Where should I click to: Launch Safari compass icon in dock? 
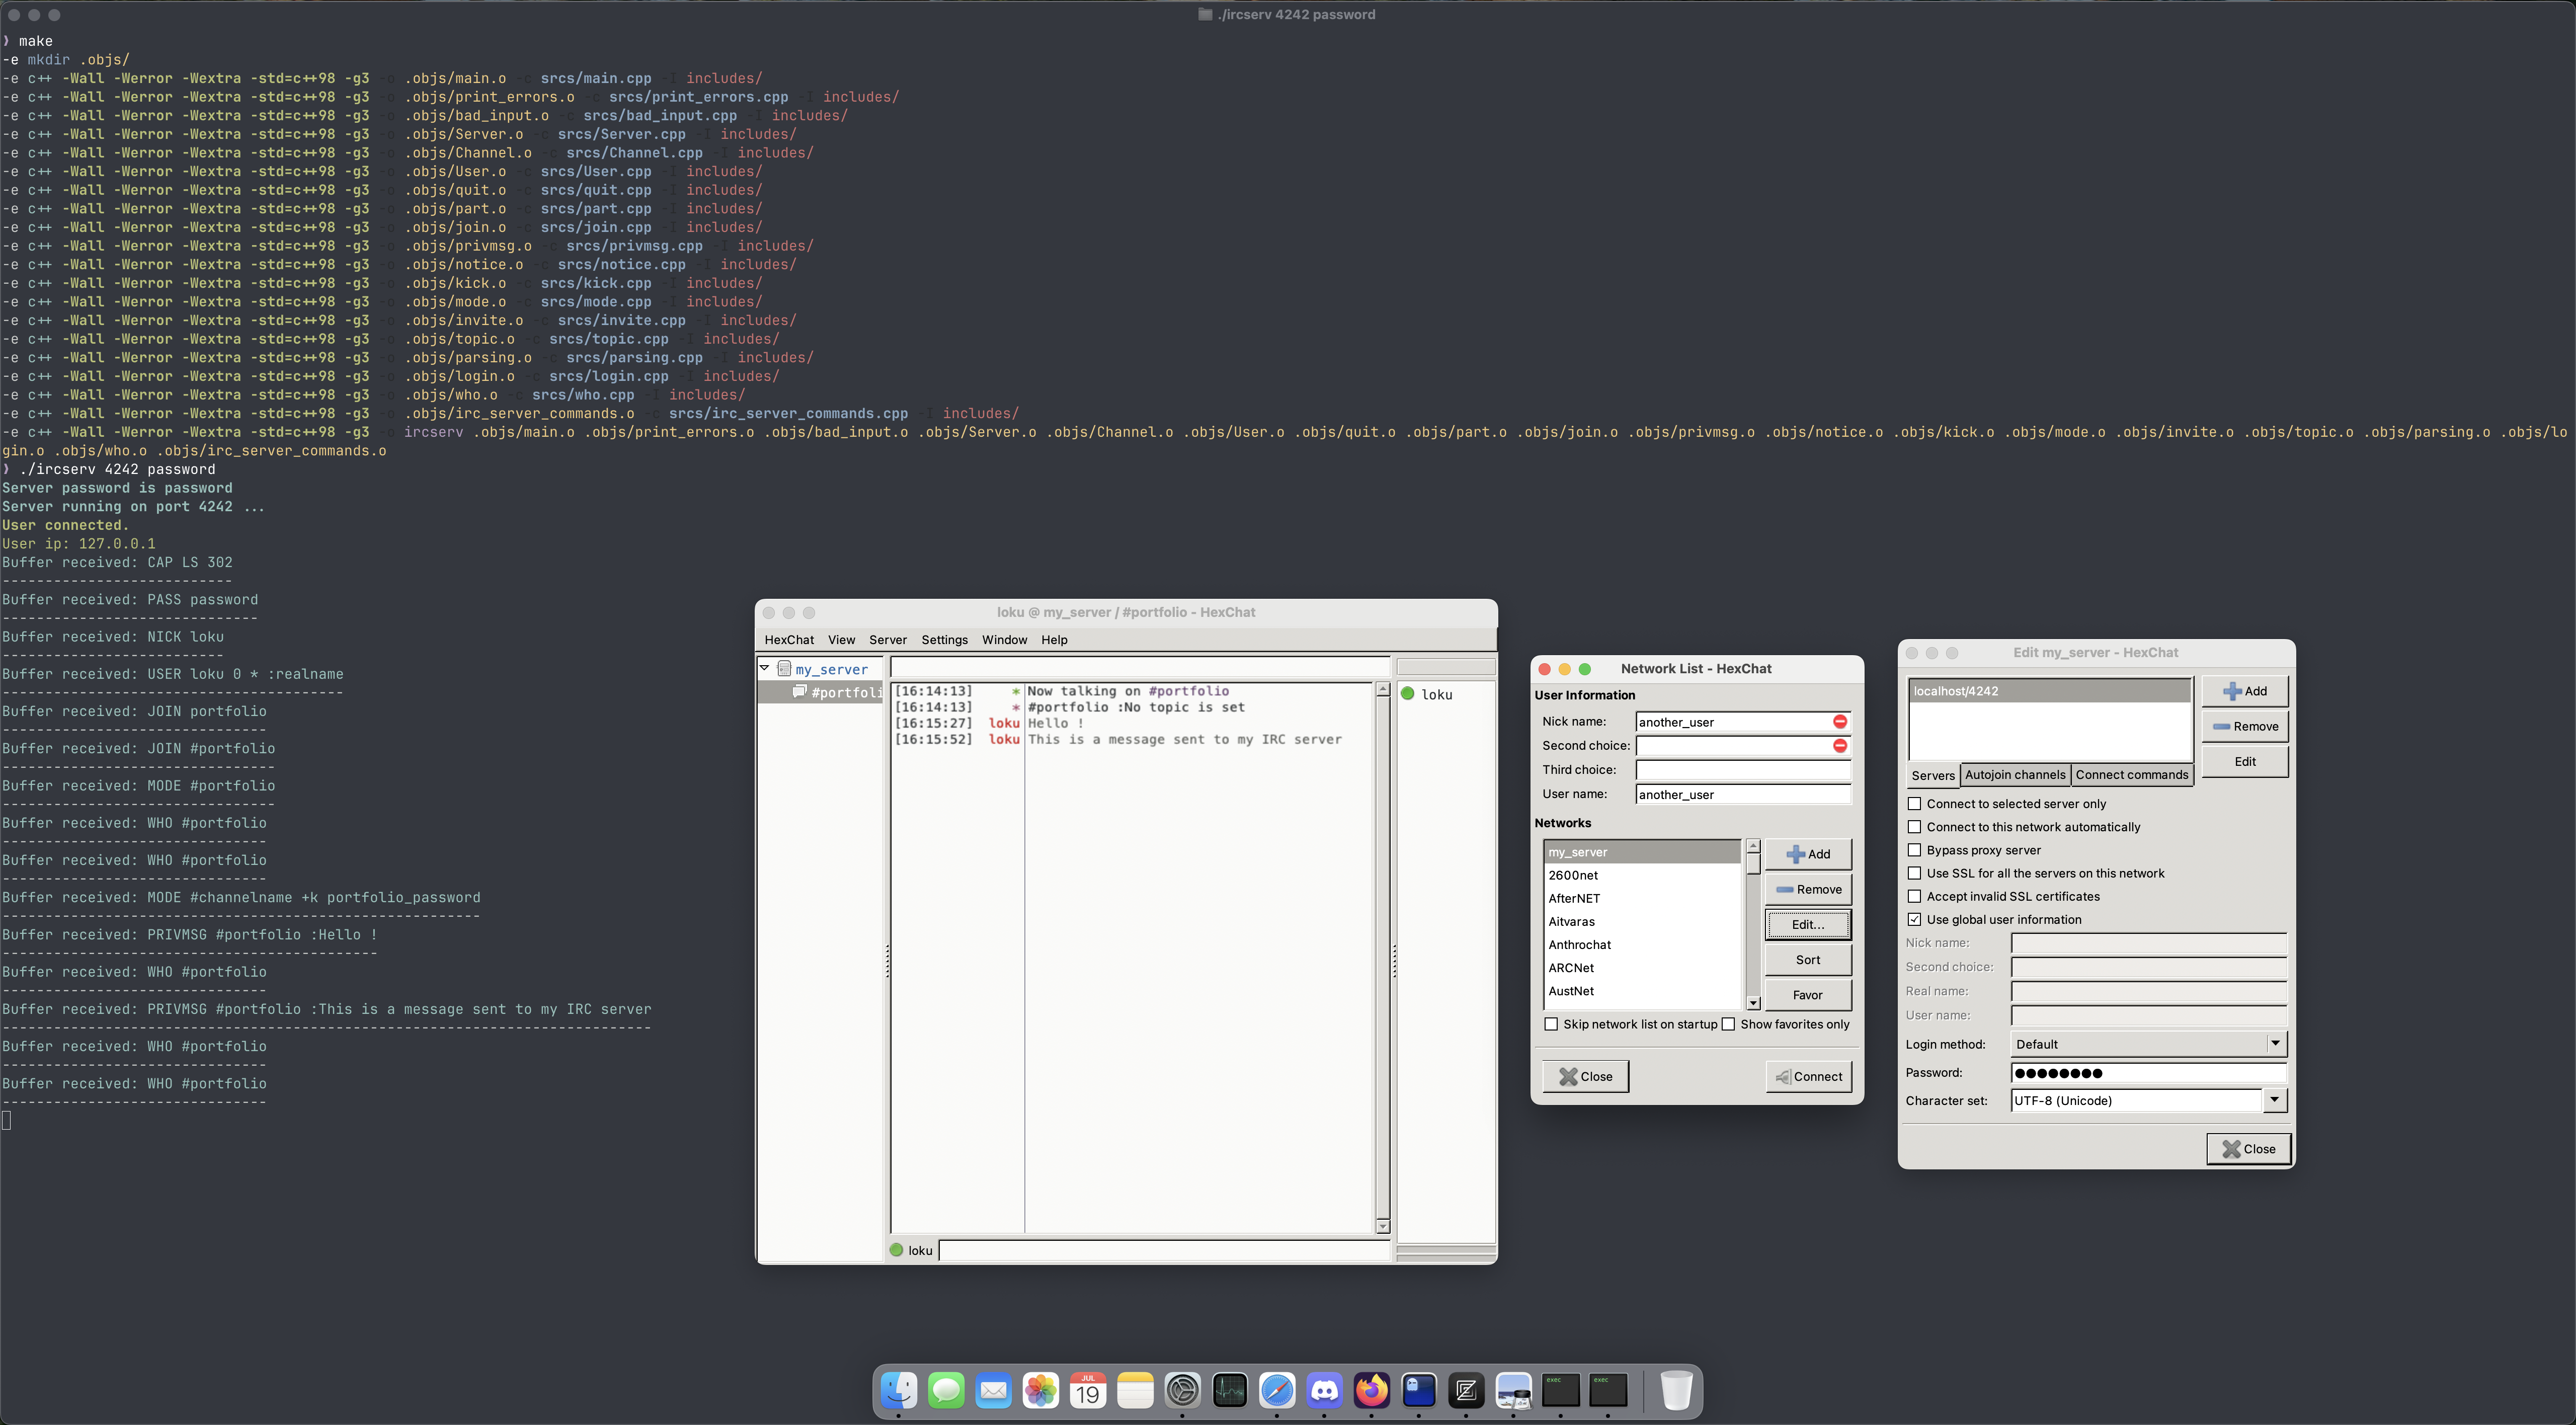point(1277,1390)
